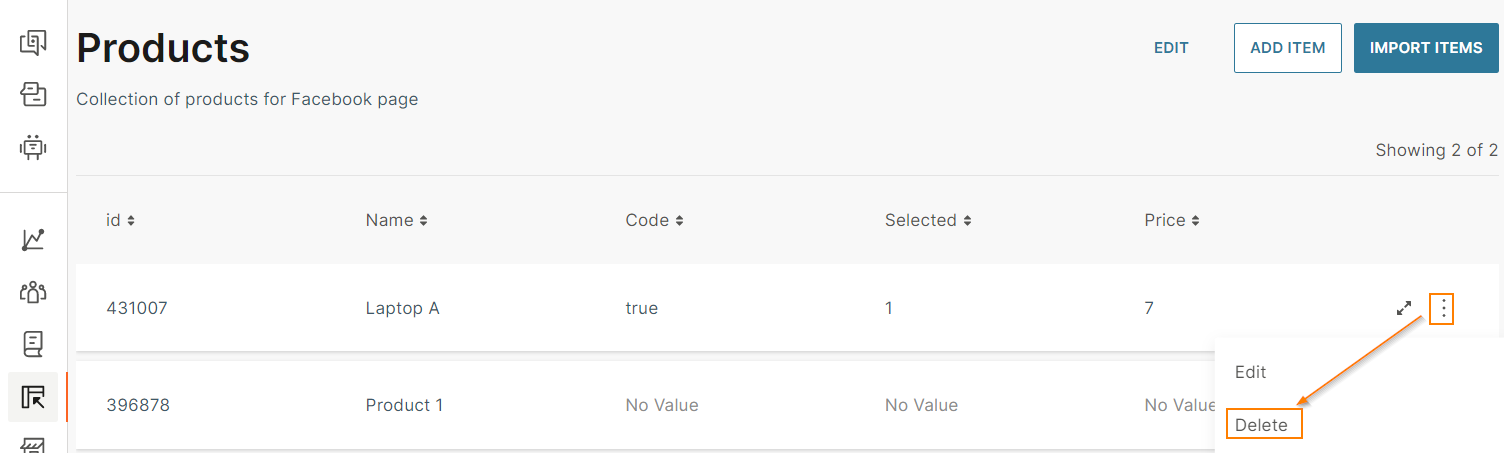
Task: Click the EDIT link beside ADD ITEM
Action: [x=1171, y=48]
